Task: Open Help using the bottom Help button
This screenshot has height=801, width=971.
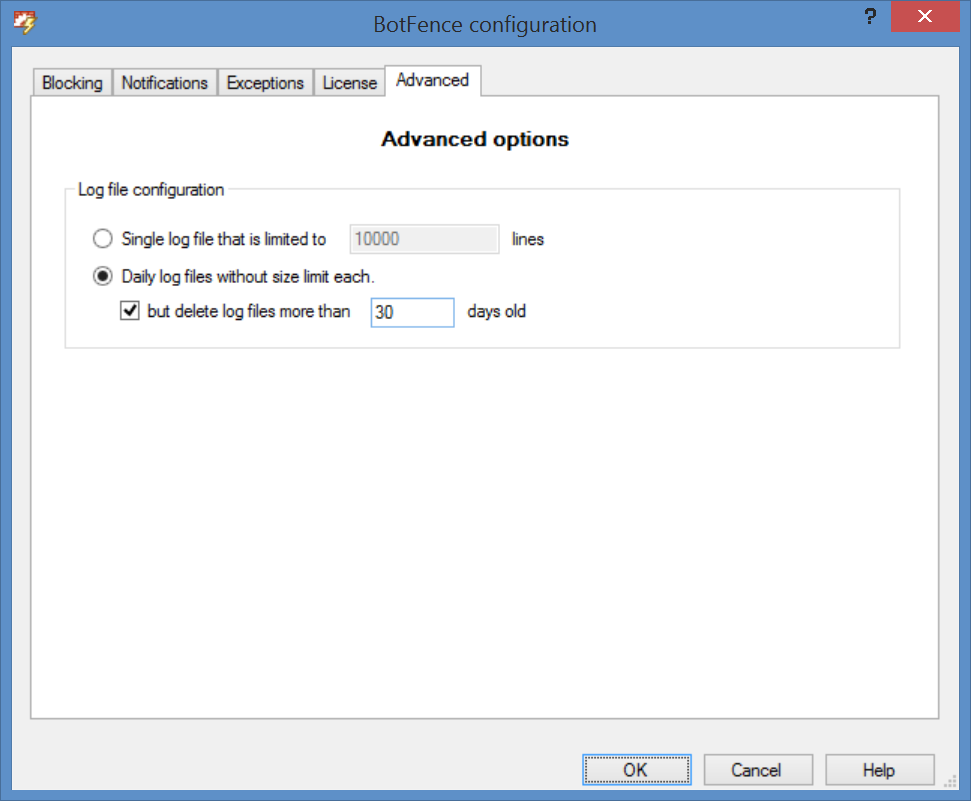Action: (x=879, y=770)
